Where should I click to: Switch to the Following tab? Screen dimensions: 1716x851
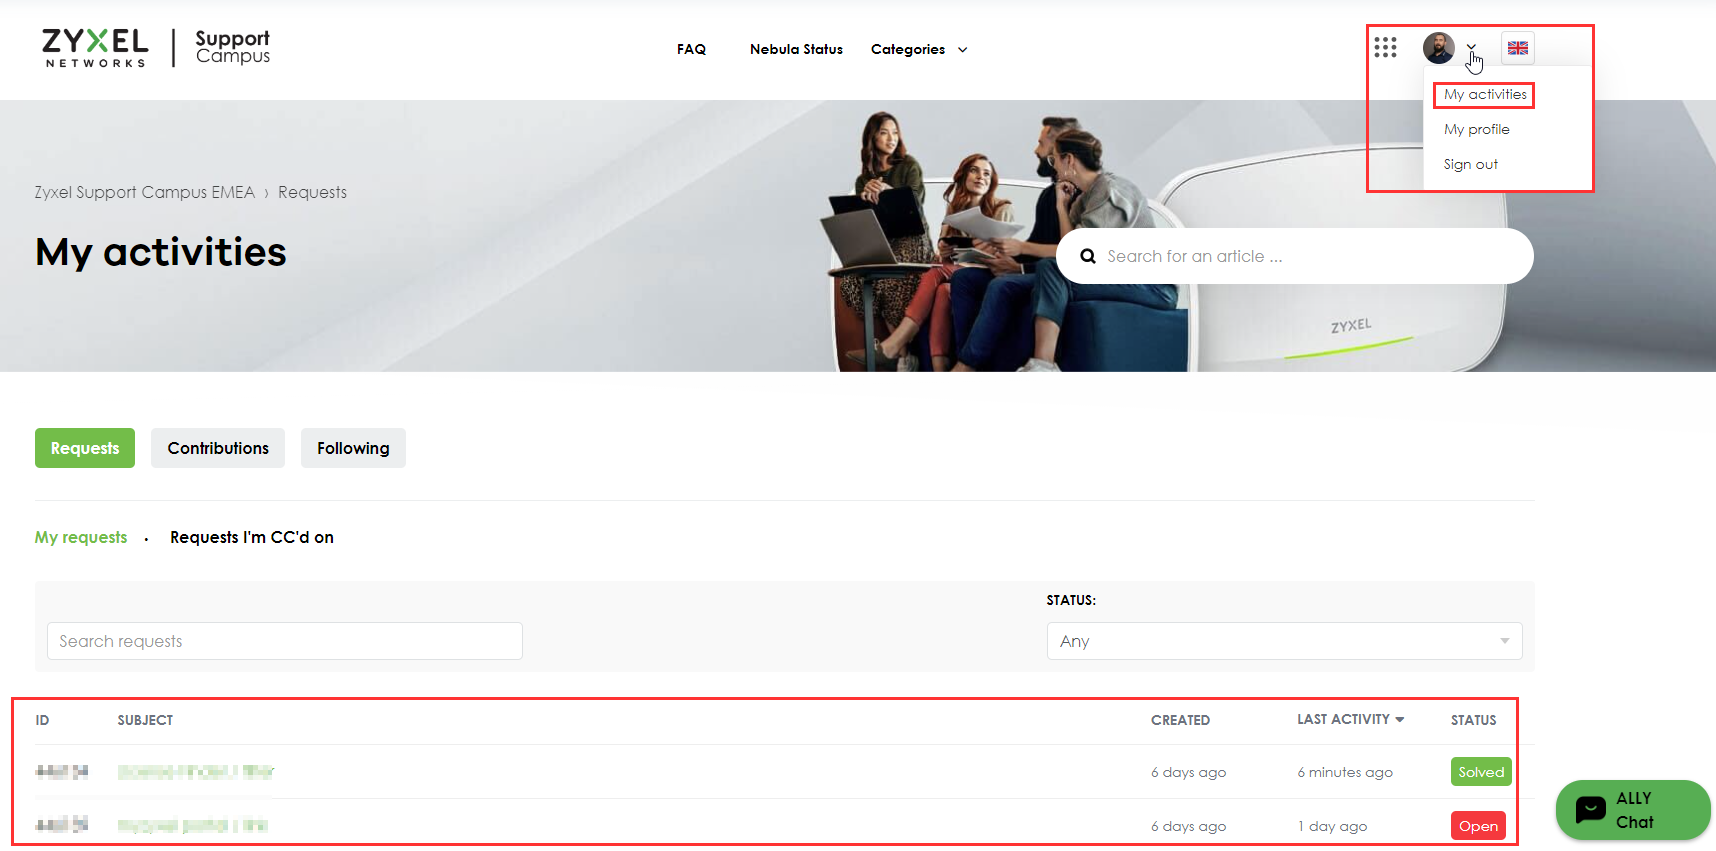pyautogui.click(x=353, y=448)
